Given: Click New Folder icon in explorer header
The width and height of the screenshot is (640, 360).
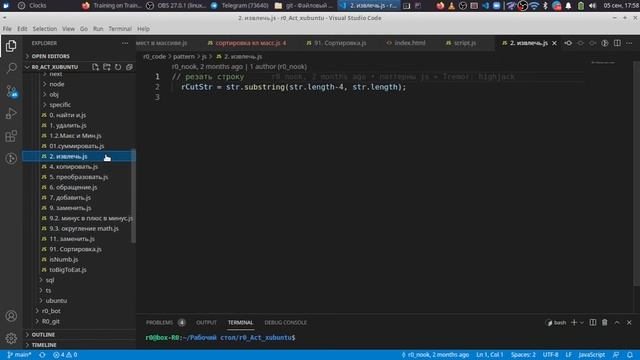Looking at the screenshot, I should pyautogui.click(x=107, y=67).
